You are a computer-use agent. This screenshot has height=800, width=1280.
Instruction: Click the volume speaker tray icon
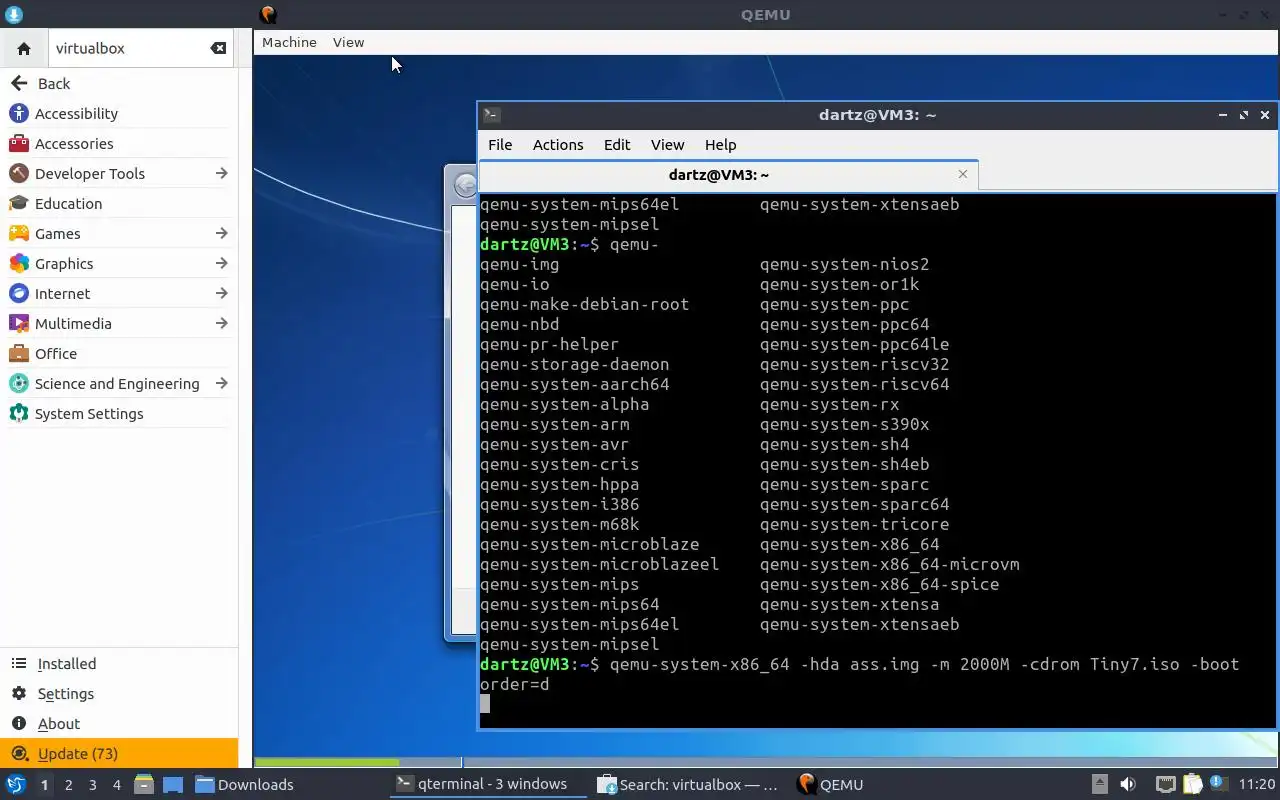(x=1127, y=784)
